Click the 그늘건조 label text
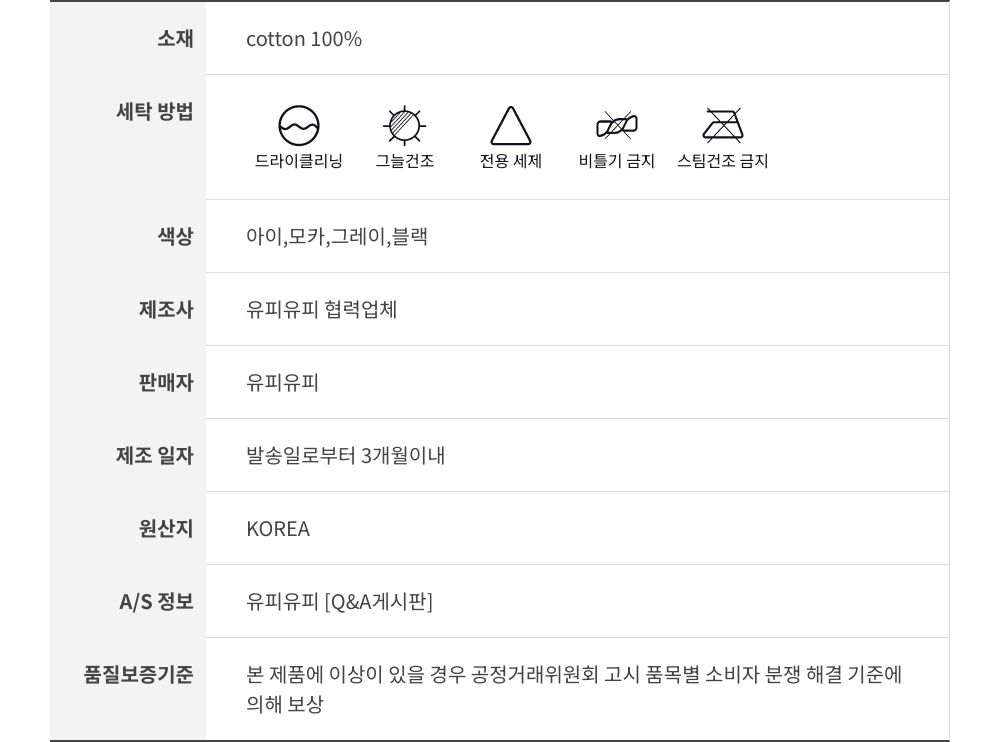This screenshot has height=742, width=1000. click(404, 161)
